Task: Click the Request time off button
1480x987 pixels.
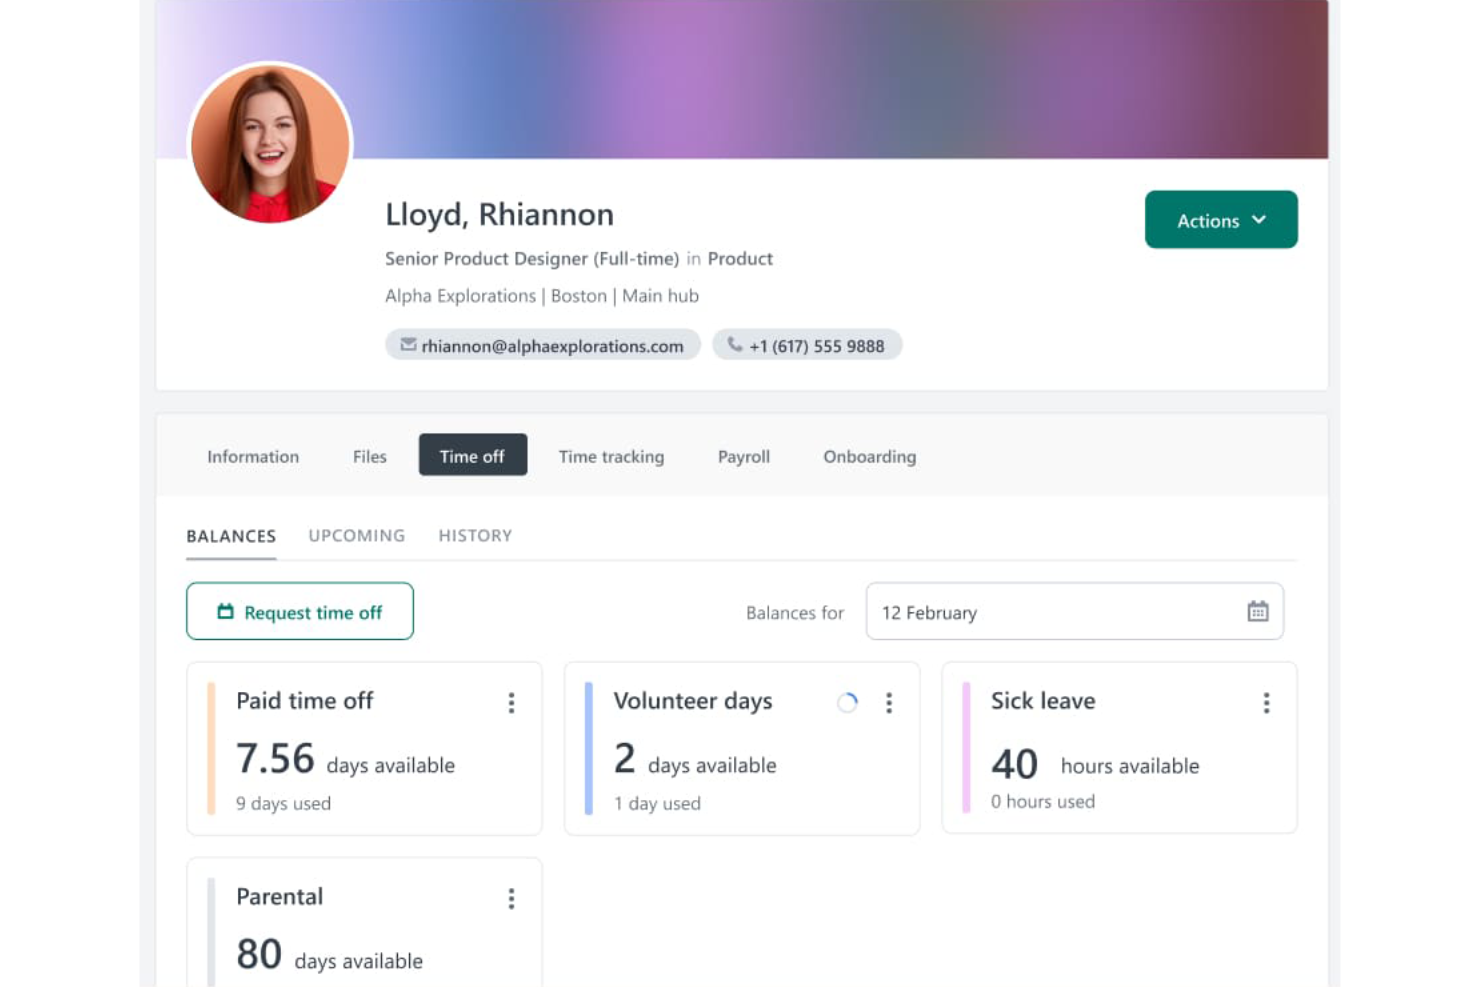Action: [299, 611]
